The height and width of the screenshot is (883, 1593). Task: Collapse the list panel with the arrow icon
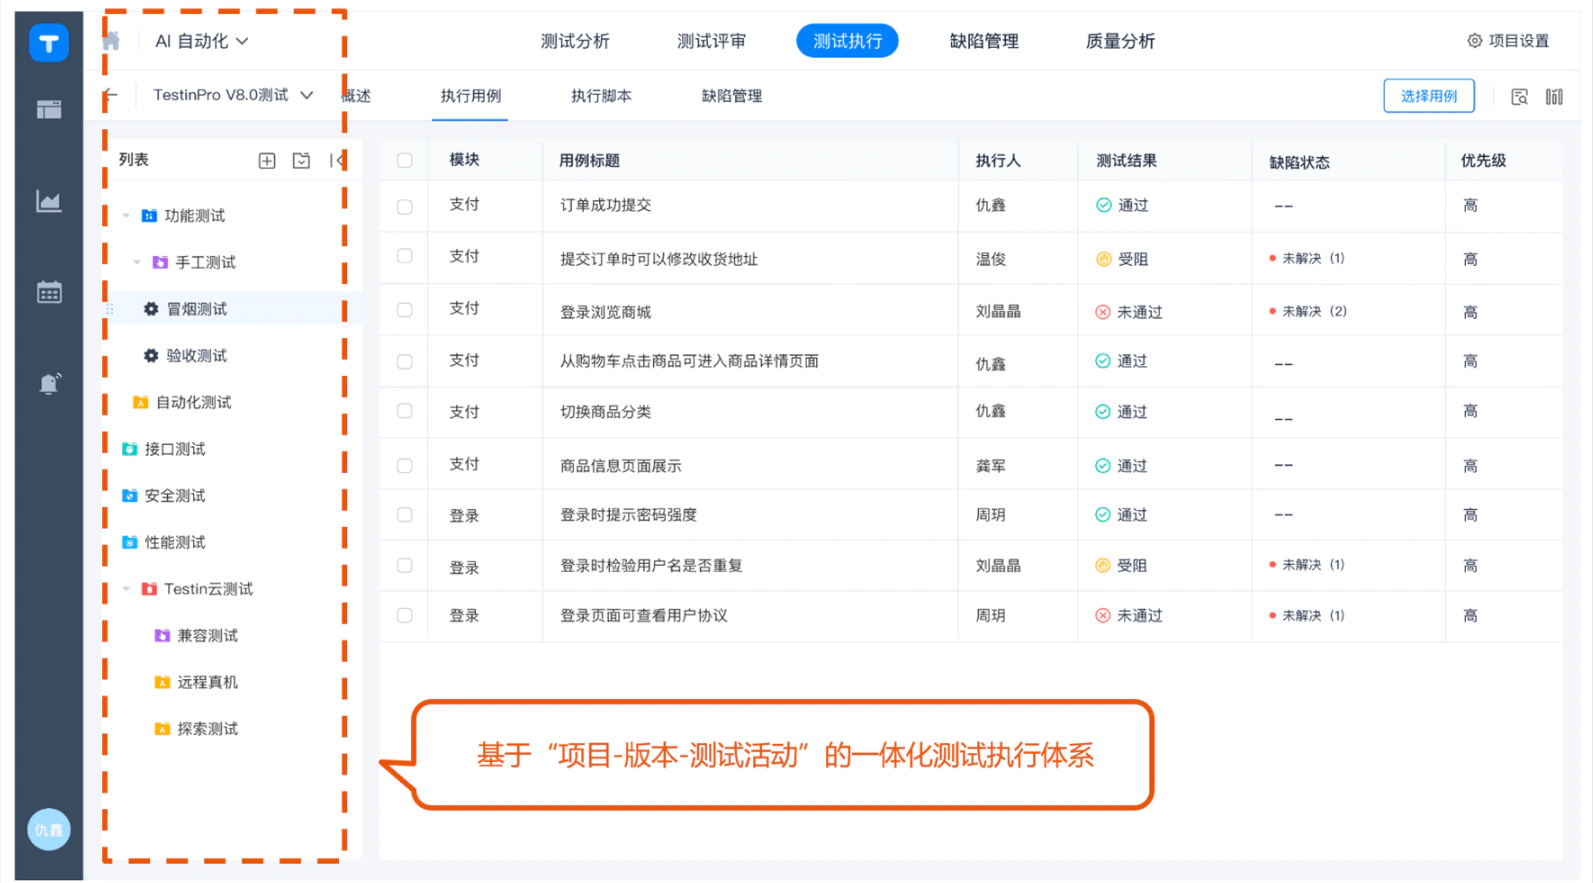(336, 160)
